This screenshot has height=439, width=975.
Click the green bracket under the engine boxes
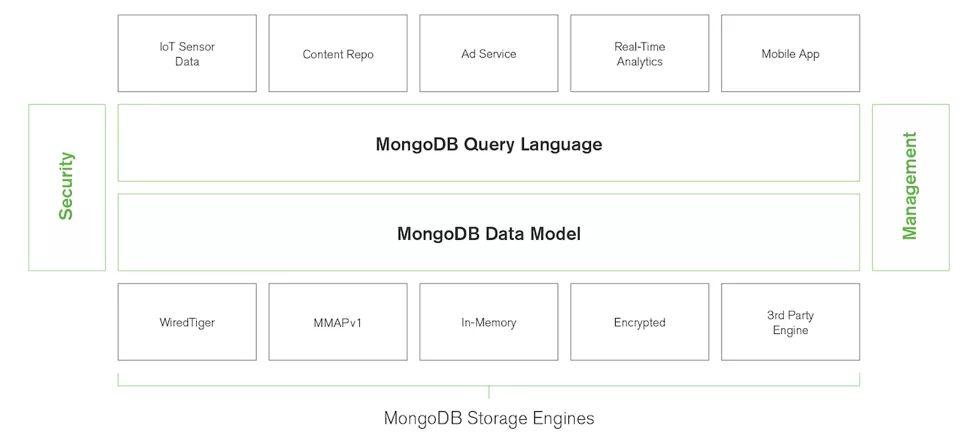point(300,385)
